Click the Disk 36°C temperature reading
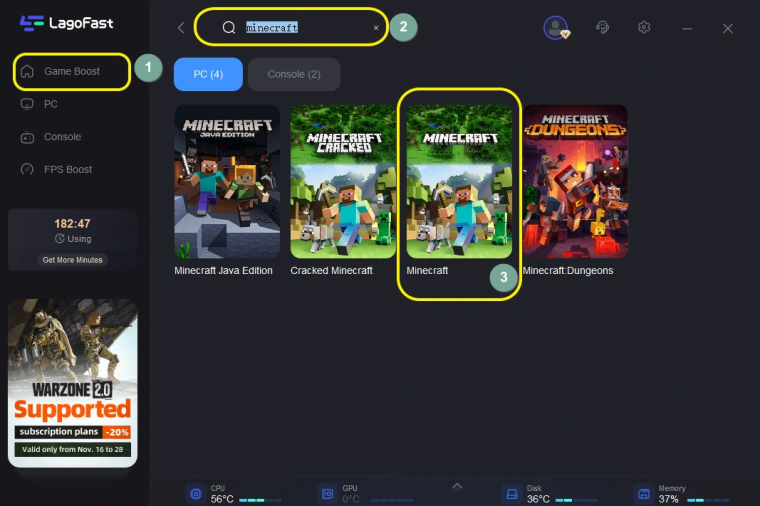 pyautogui.click(x=538, y=499)
